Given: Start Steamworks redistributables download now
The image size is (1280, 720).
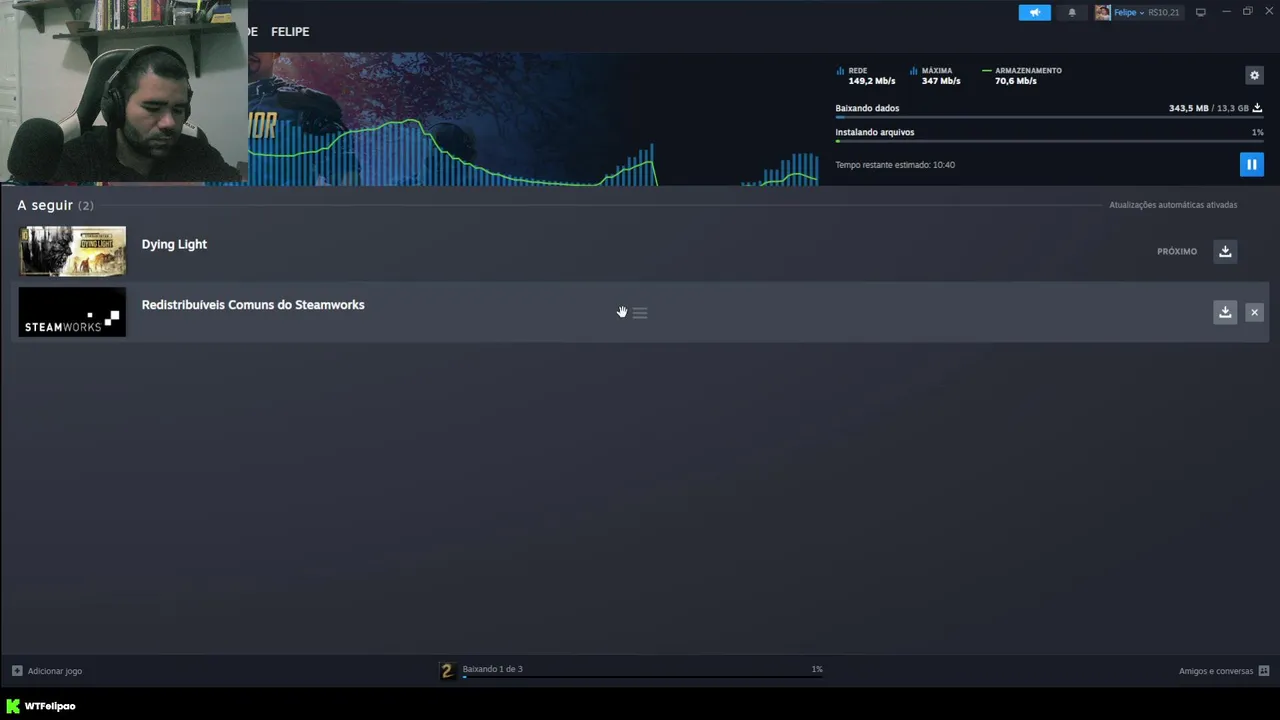Looking at the screenshot, I should point(1225,312).
